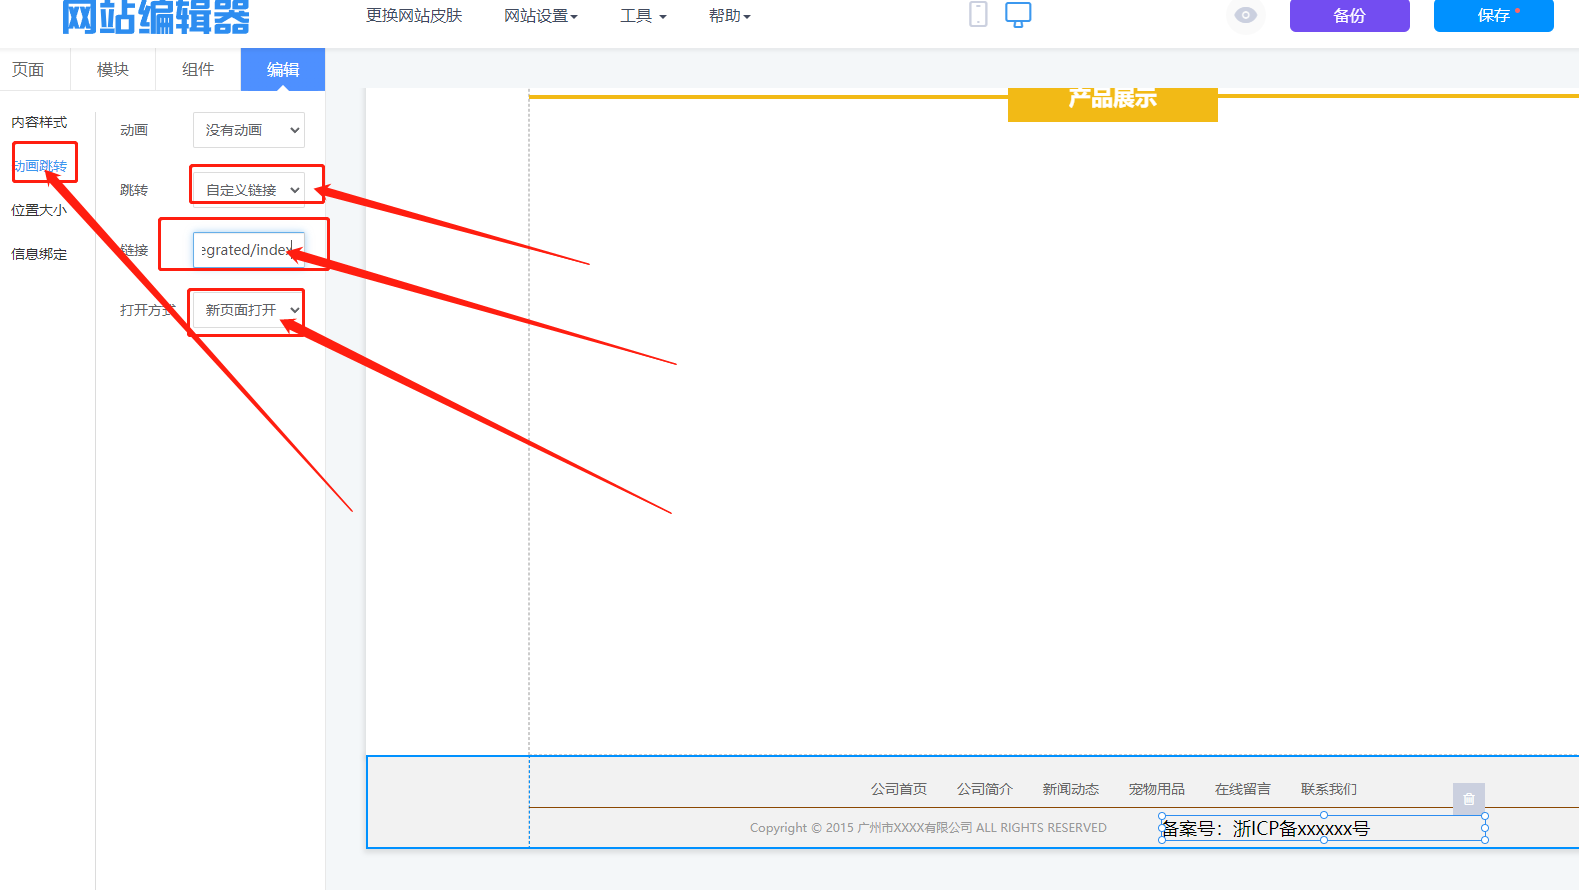Switch to the 组件 tab

pos(198,69)
